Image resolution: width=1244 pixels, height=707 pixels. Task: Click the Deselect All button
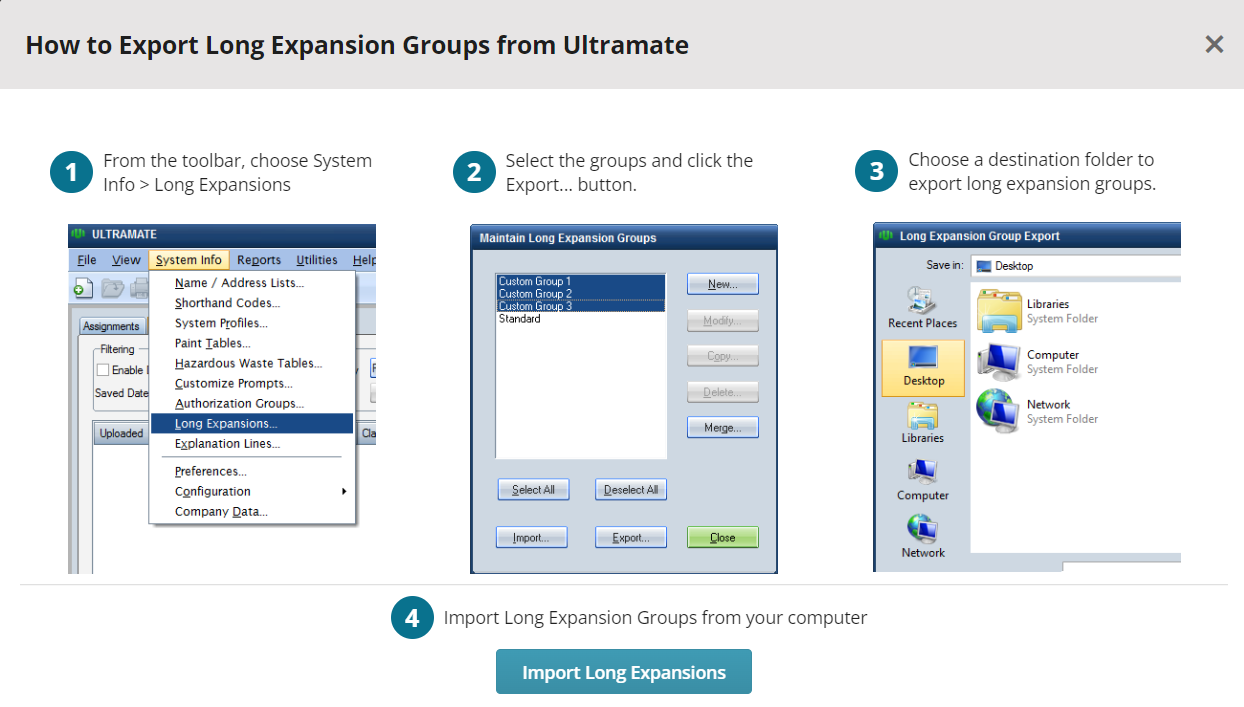[x=631, y=490]
